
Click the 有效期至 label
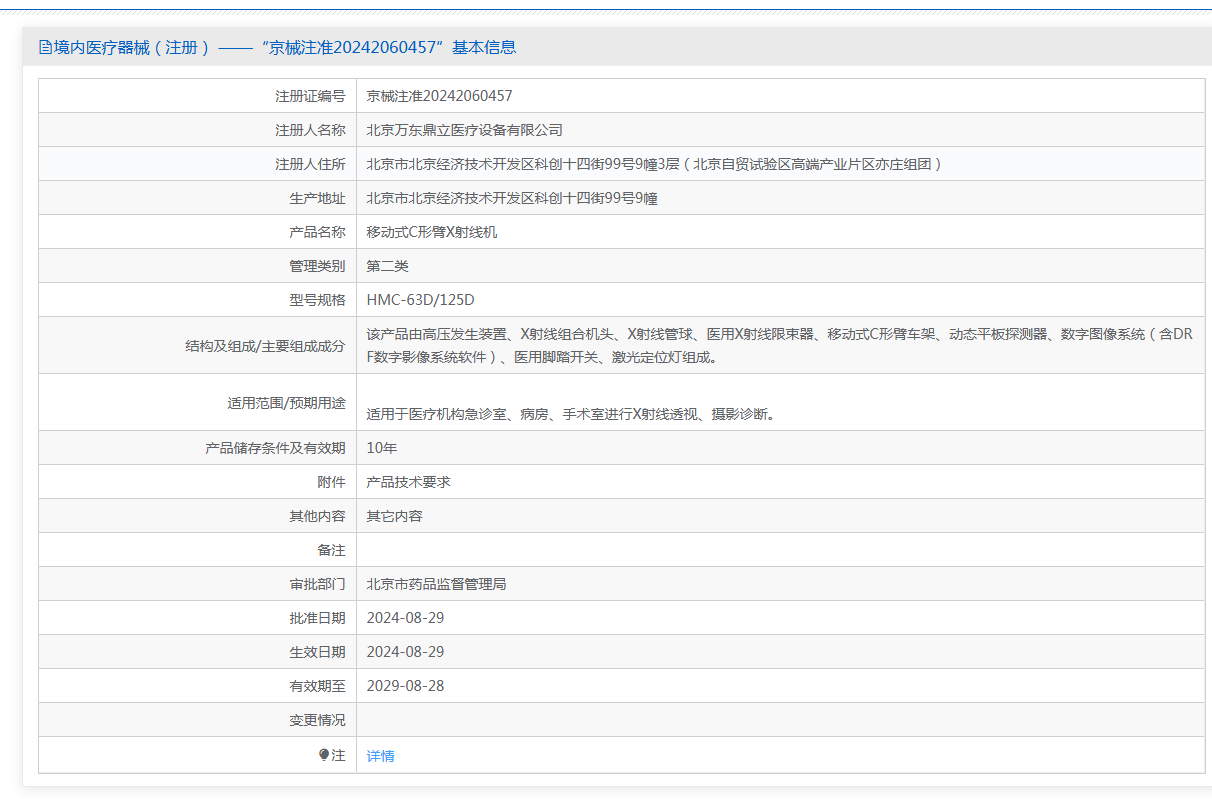coord(317,686)
